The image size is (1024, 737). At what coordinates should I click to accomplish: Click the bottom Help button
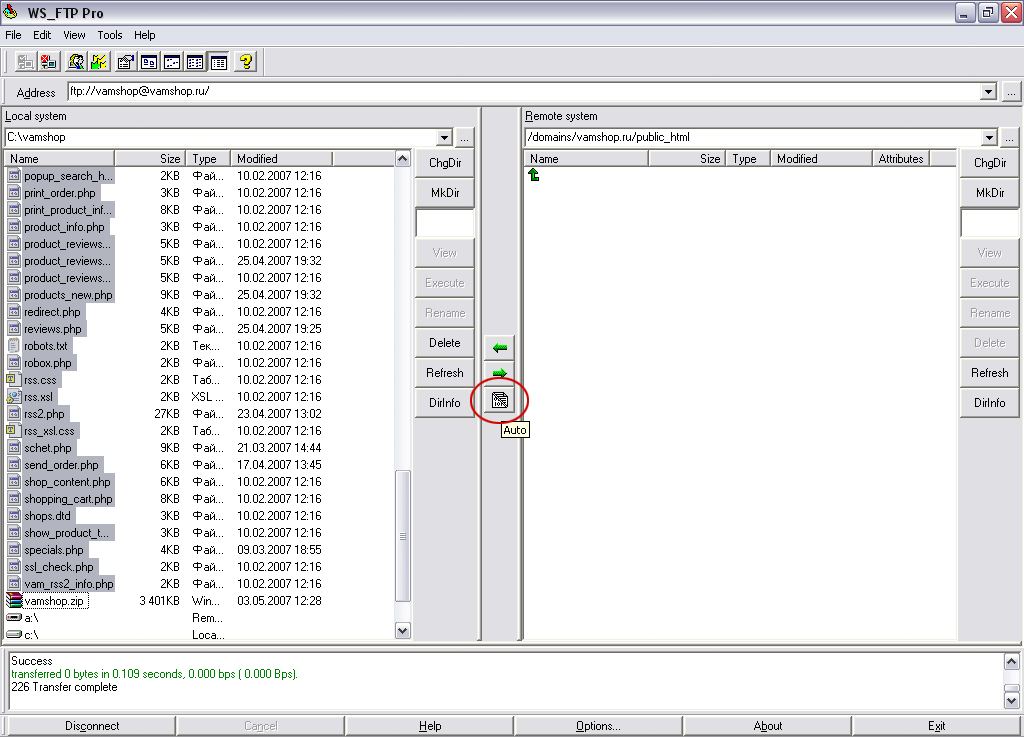coord(430,726)
